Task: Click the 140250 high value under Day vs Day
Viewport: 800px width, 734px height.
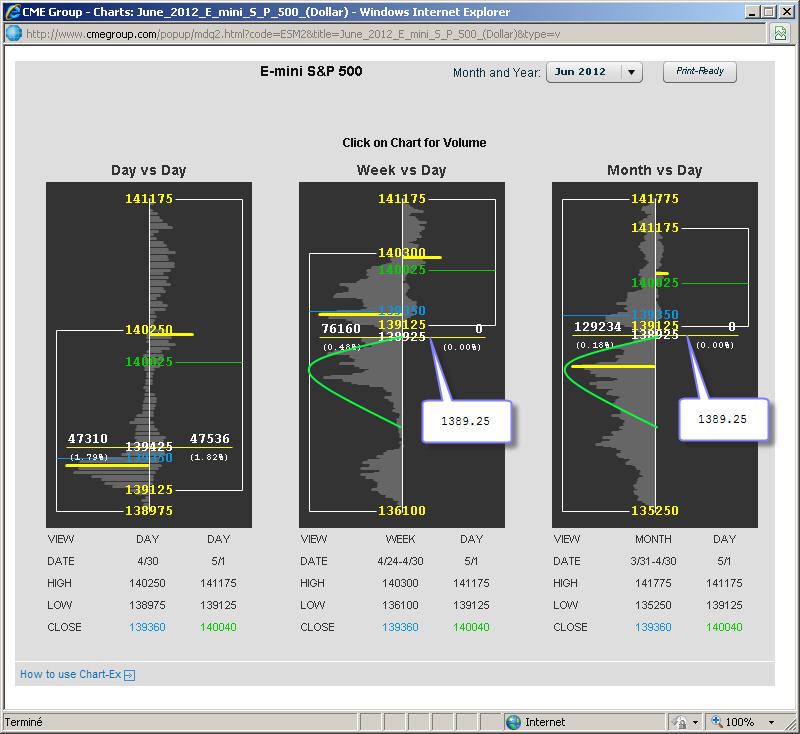Action: click(x=147, y=583)
